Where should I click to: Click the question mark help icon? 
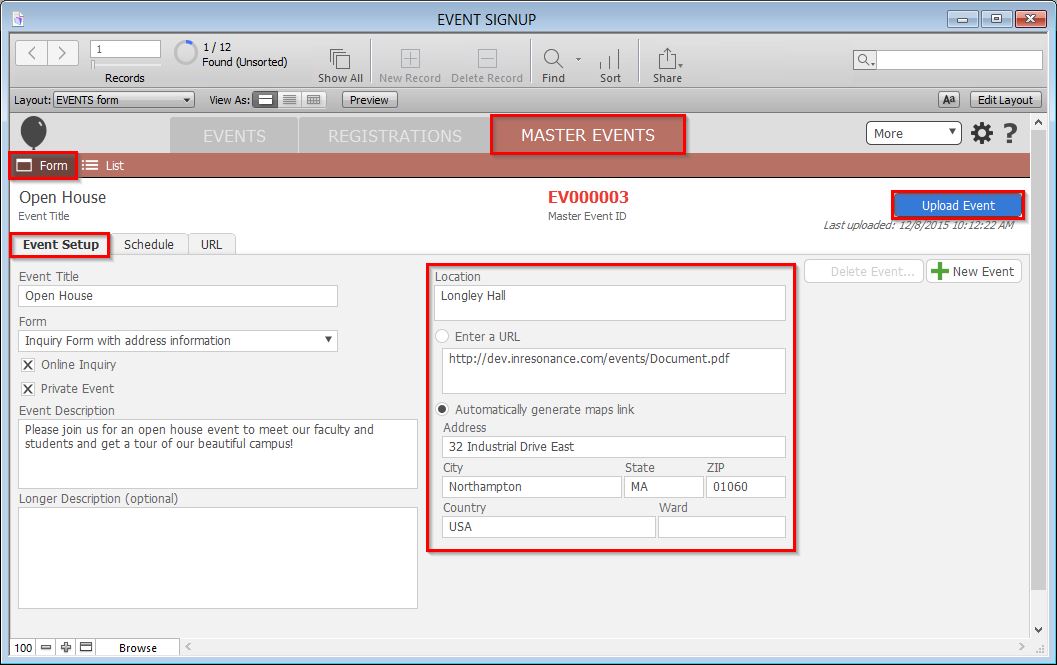point(1010,133)
